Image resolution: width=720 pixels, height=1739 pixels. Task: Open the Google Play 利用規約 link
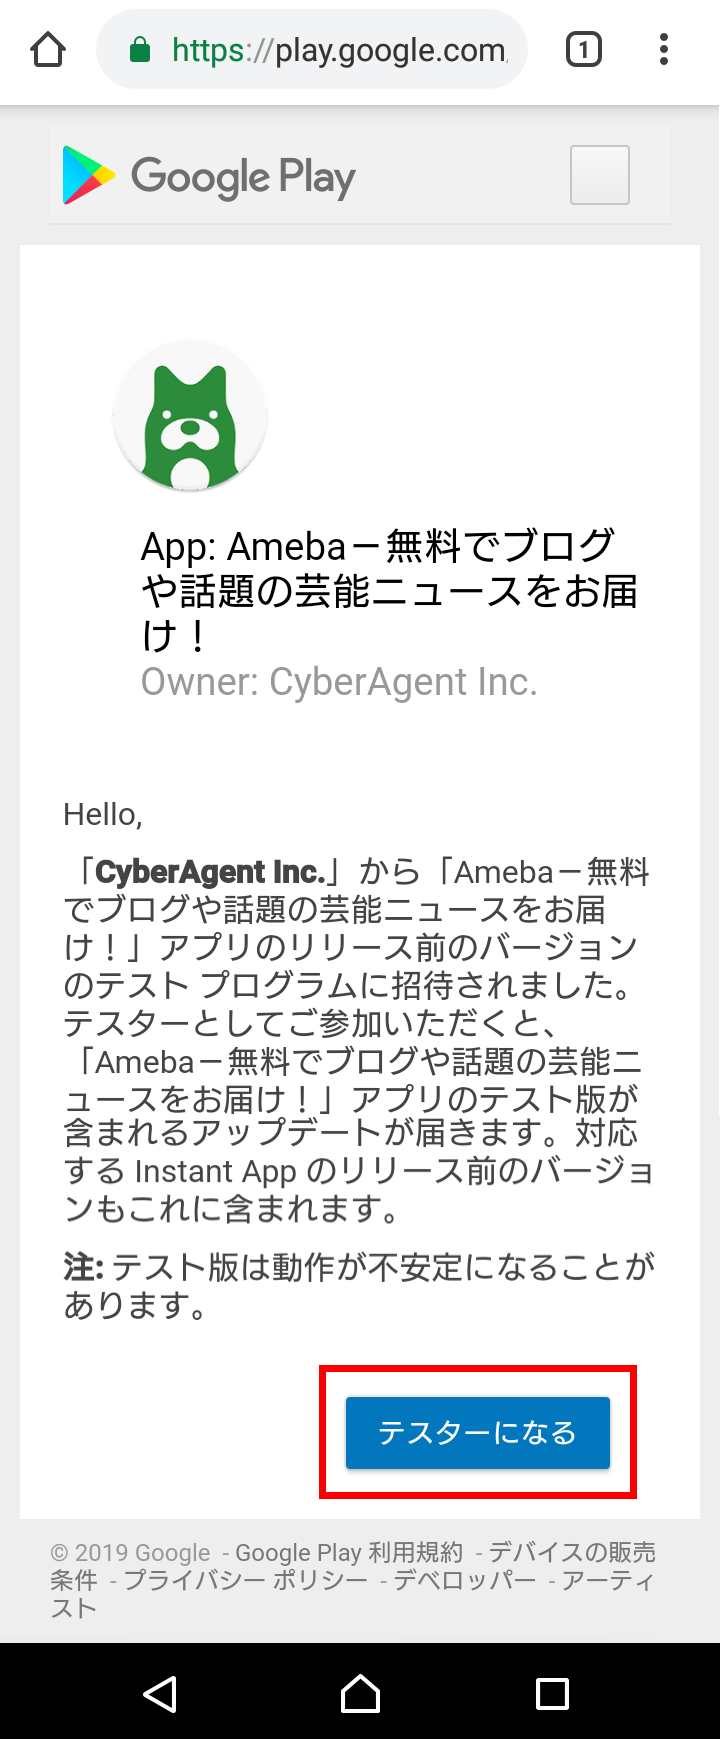click(349, 1552)
